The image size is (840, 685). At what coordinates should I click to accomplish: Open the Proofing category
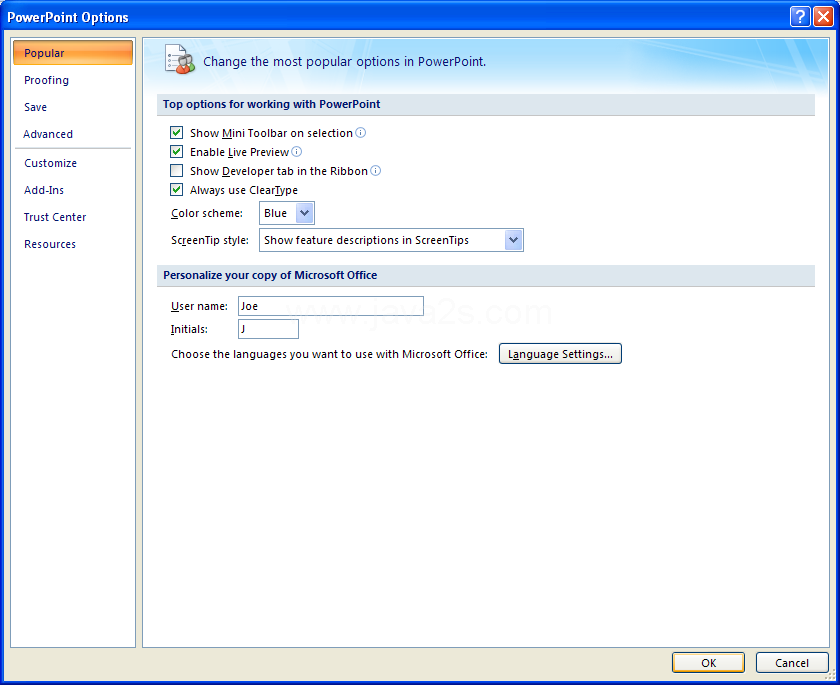tap(46, 80)
